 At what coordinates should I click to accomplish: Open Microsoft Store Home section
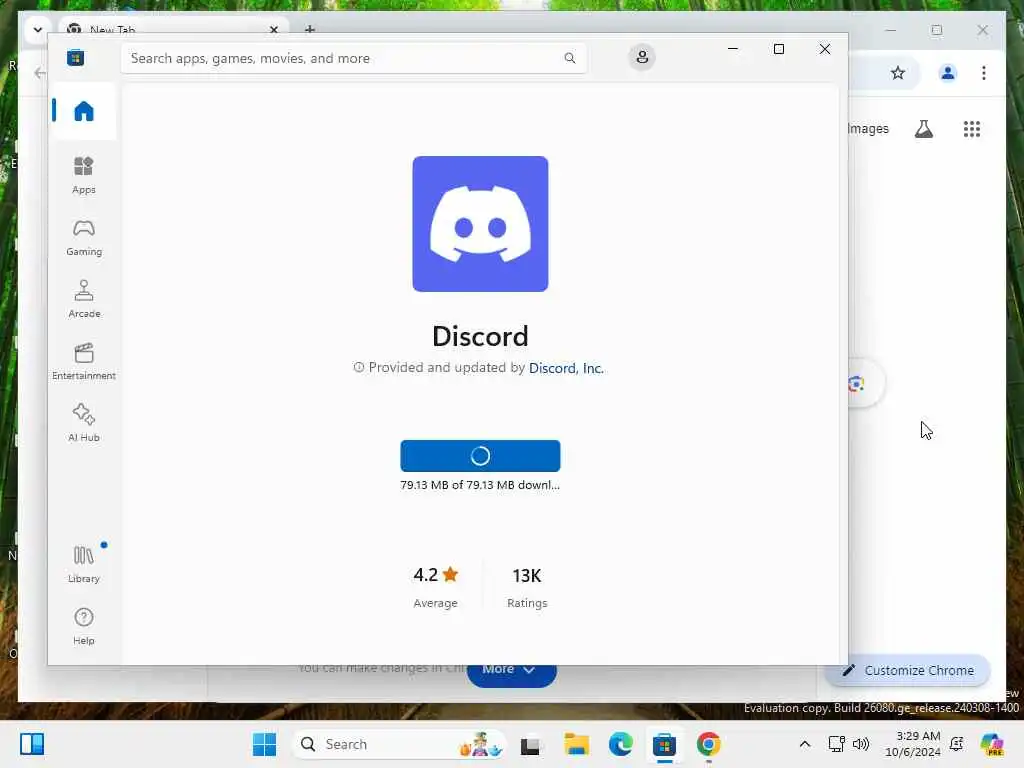[x=84, y=111]
